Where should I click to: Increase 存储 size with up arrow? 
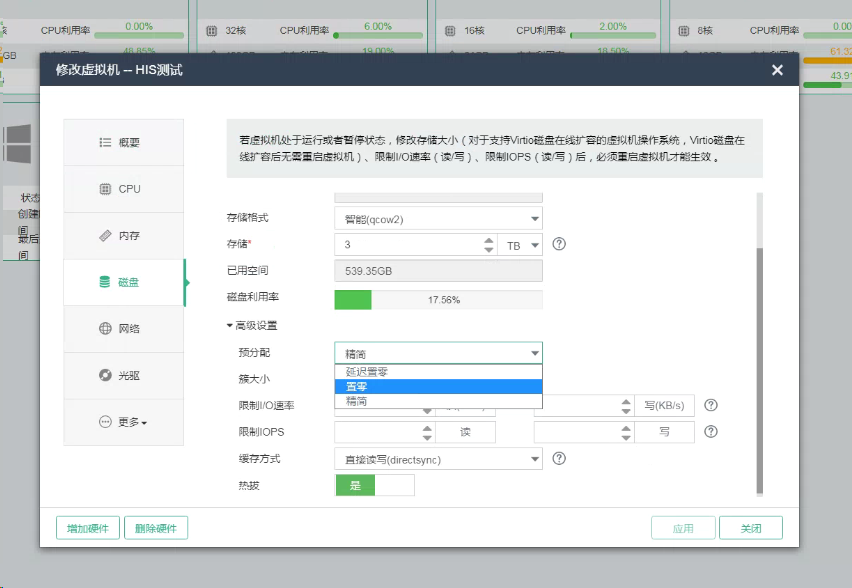(x=488, y=240)
